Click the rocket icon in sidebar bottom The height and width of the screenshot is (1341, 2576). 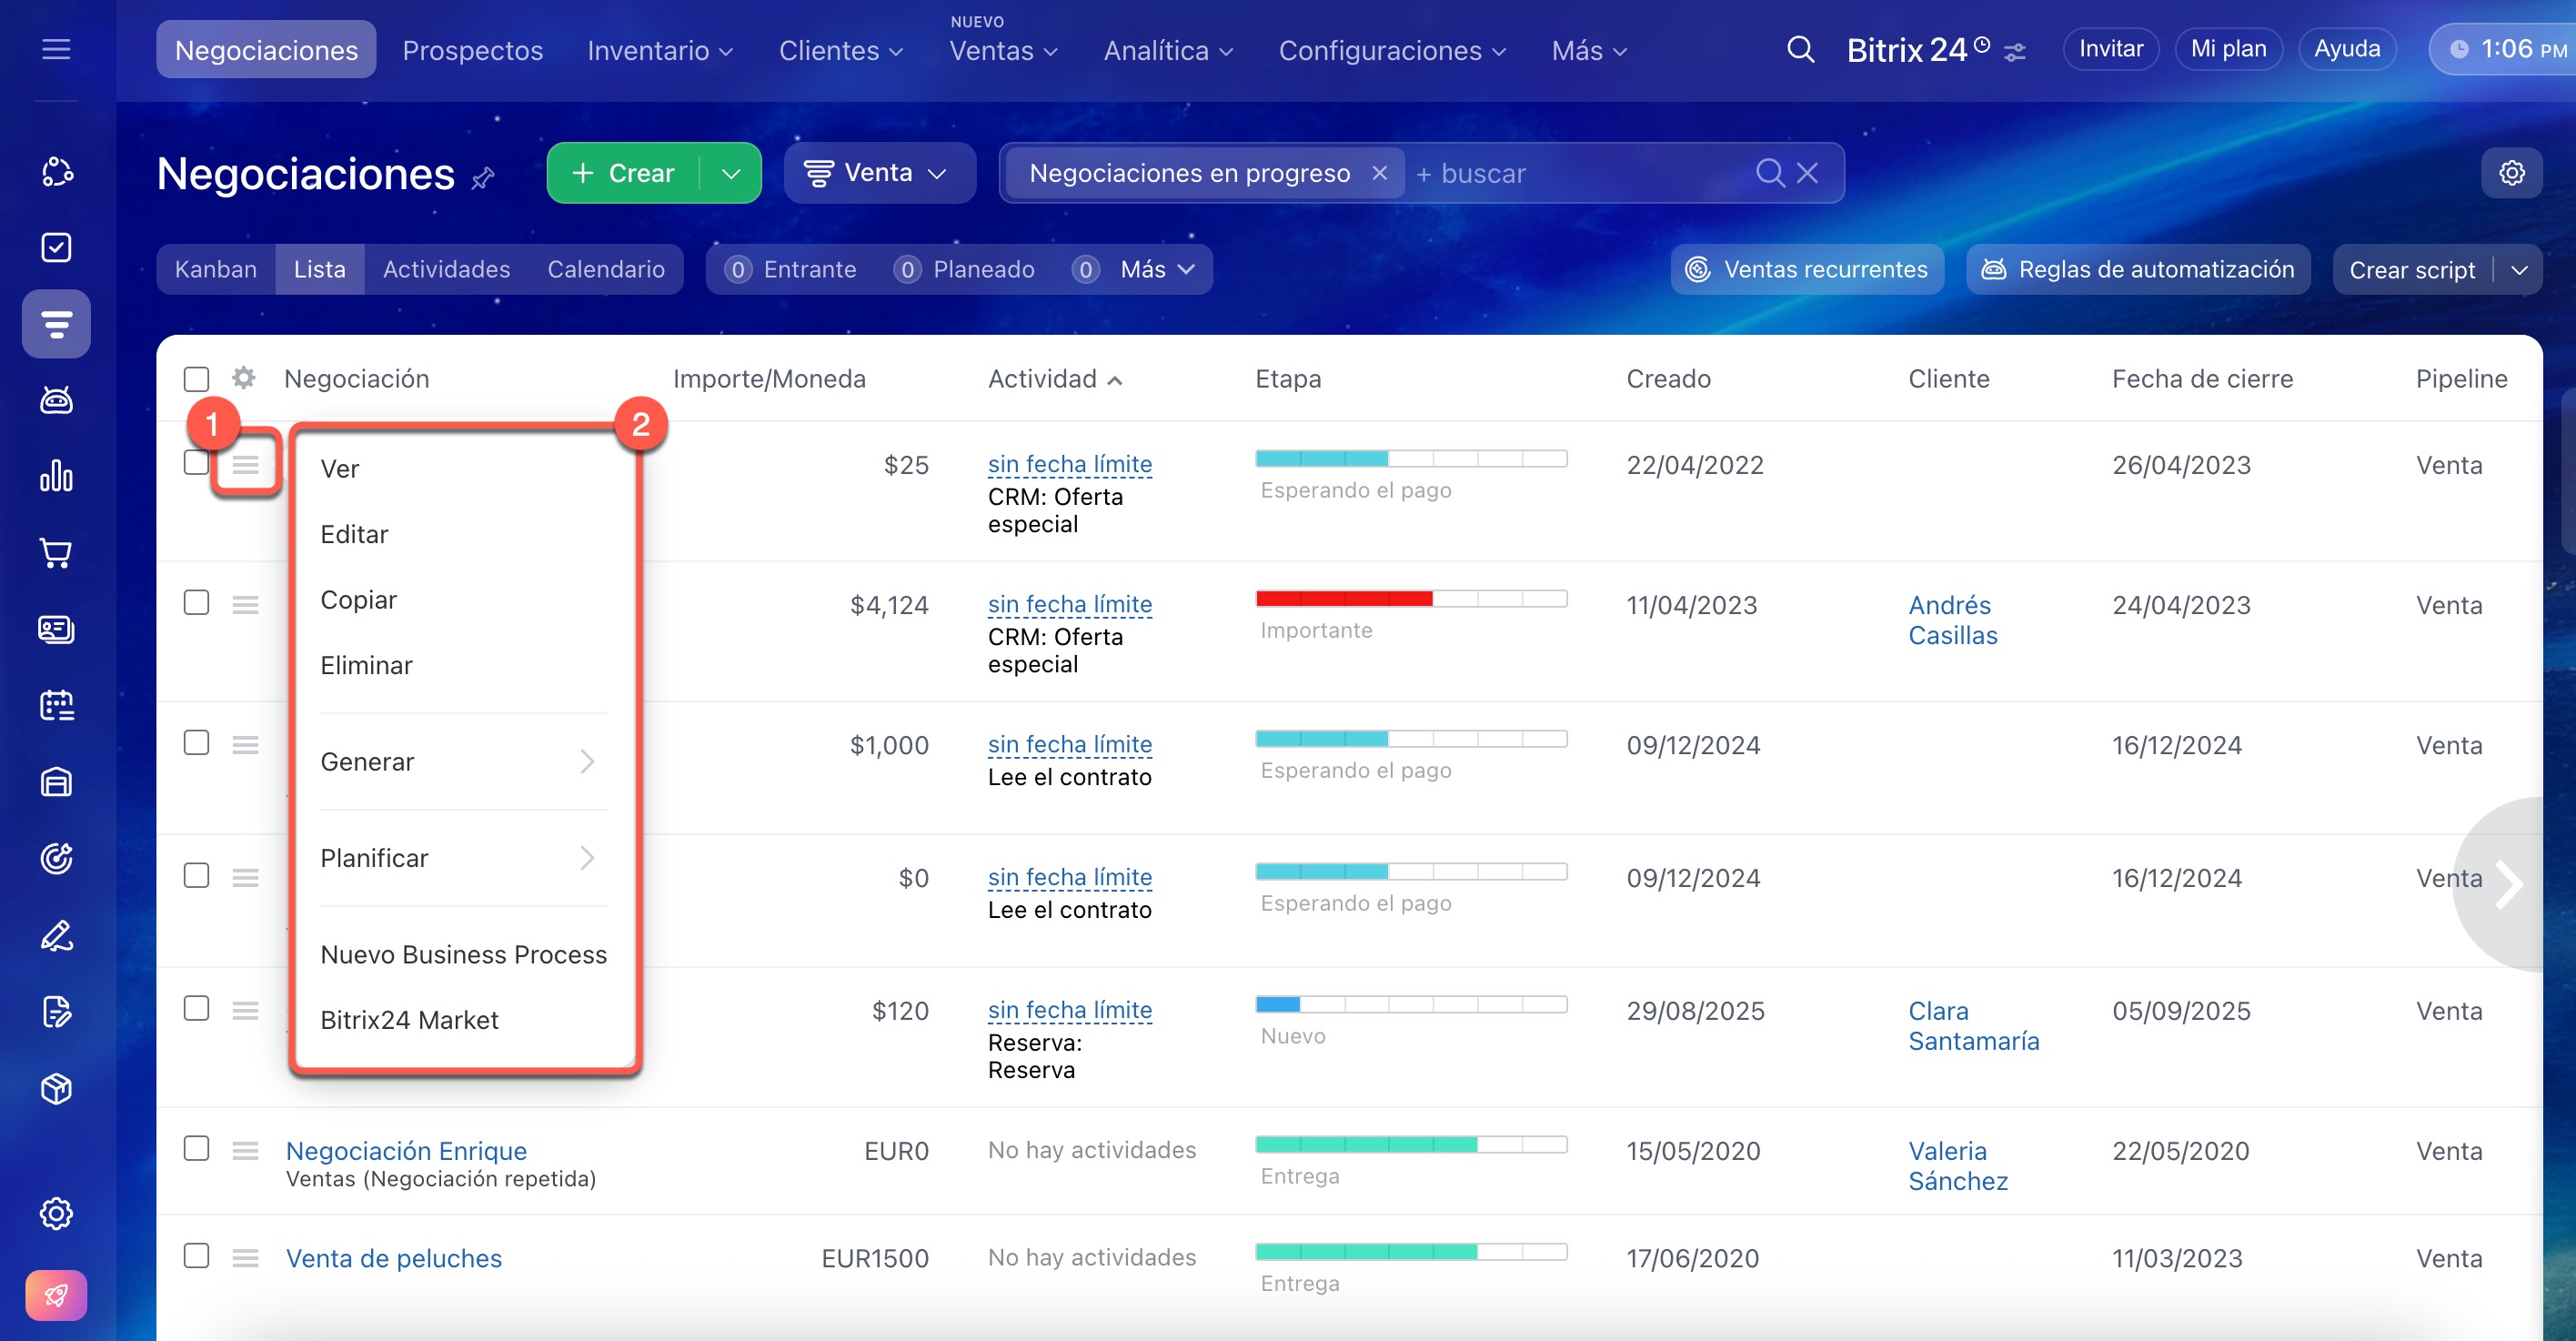pos(56,1295)
